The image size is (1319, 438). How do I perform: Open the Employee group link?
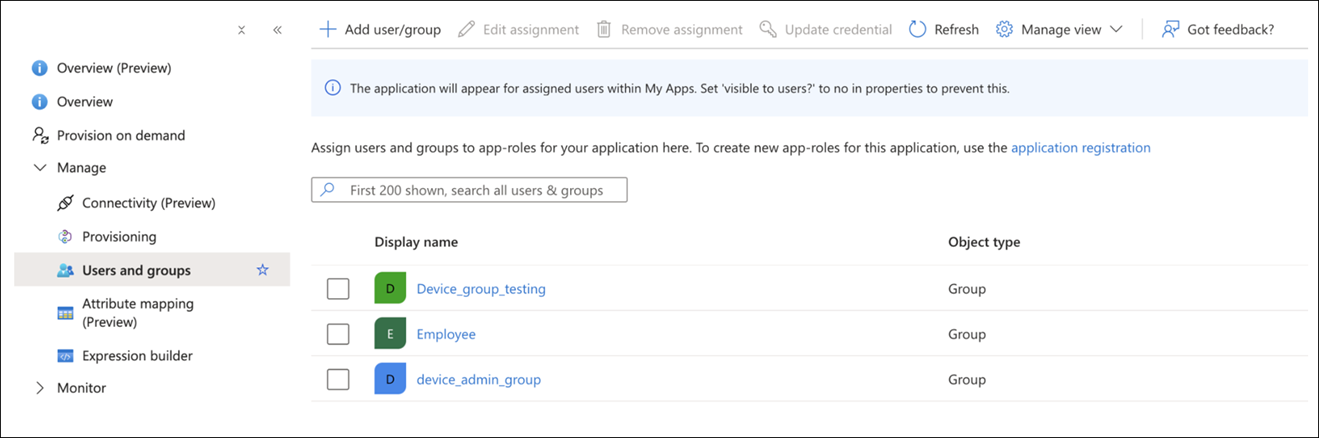446,334
